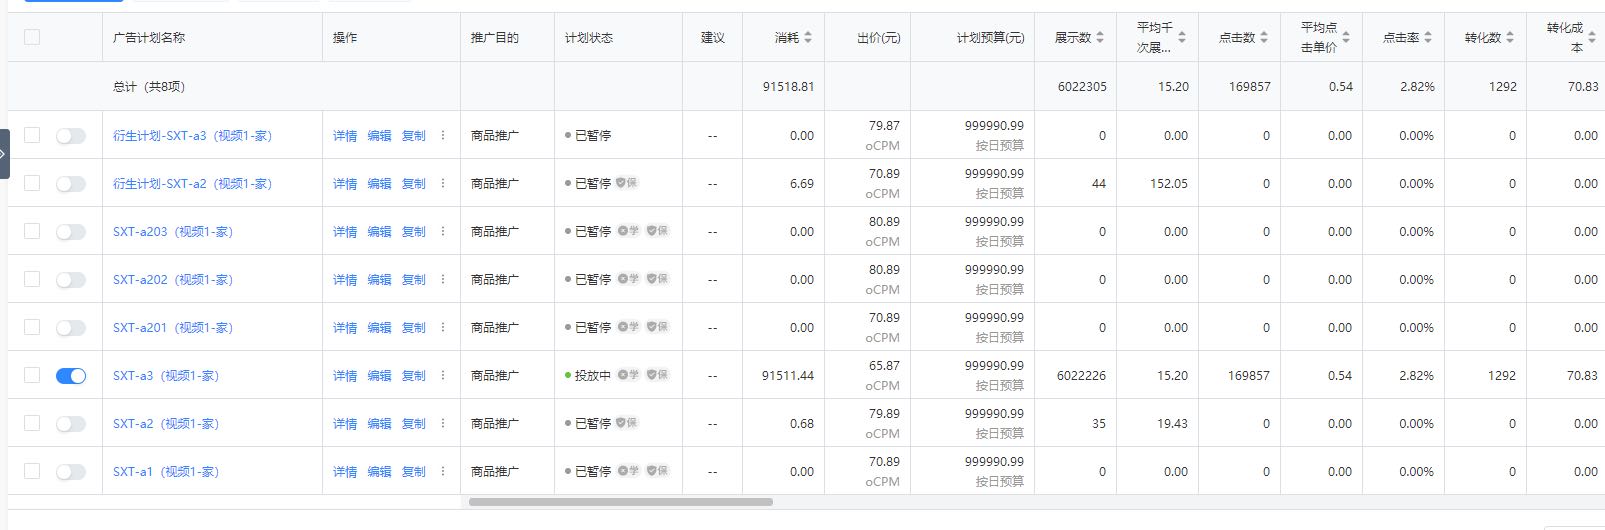Check the box for 衍生计划-SXT-a2
The height and width of the screenshot is (530, 1605).
click(32, 183)
